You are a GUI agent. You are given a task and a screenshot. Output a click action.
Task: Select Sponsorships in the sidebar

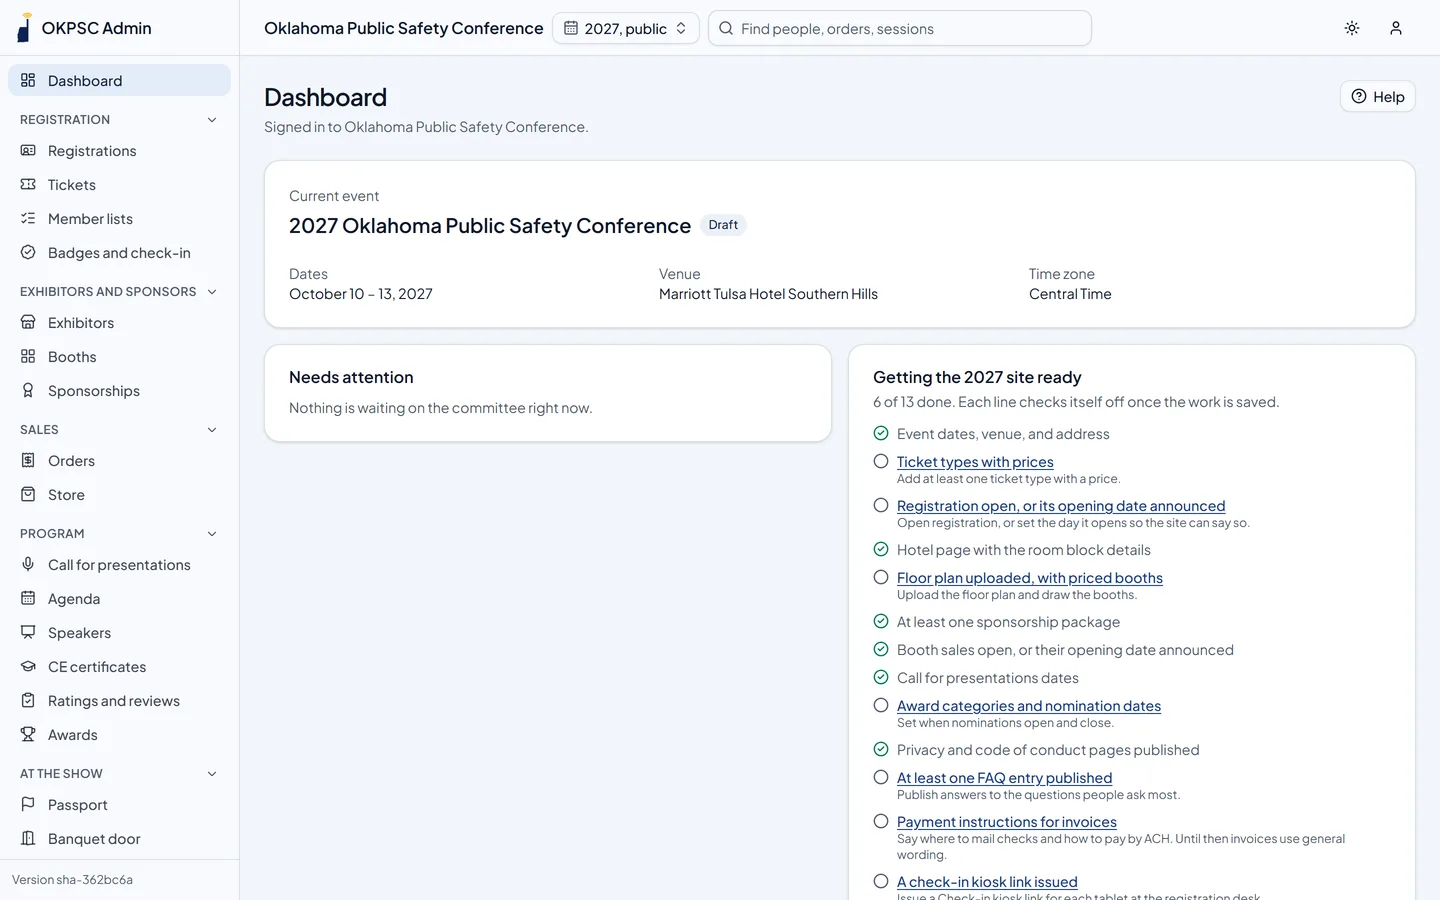[x=119, y=390]
